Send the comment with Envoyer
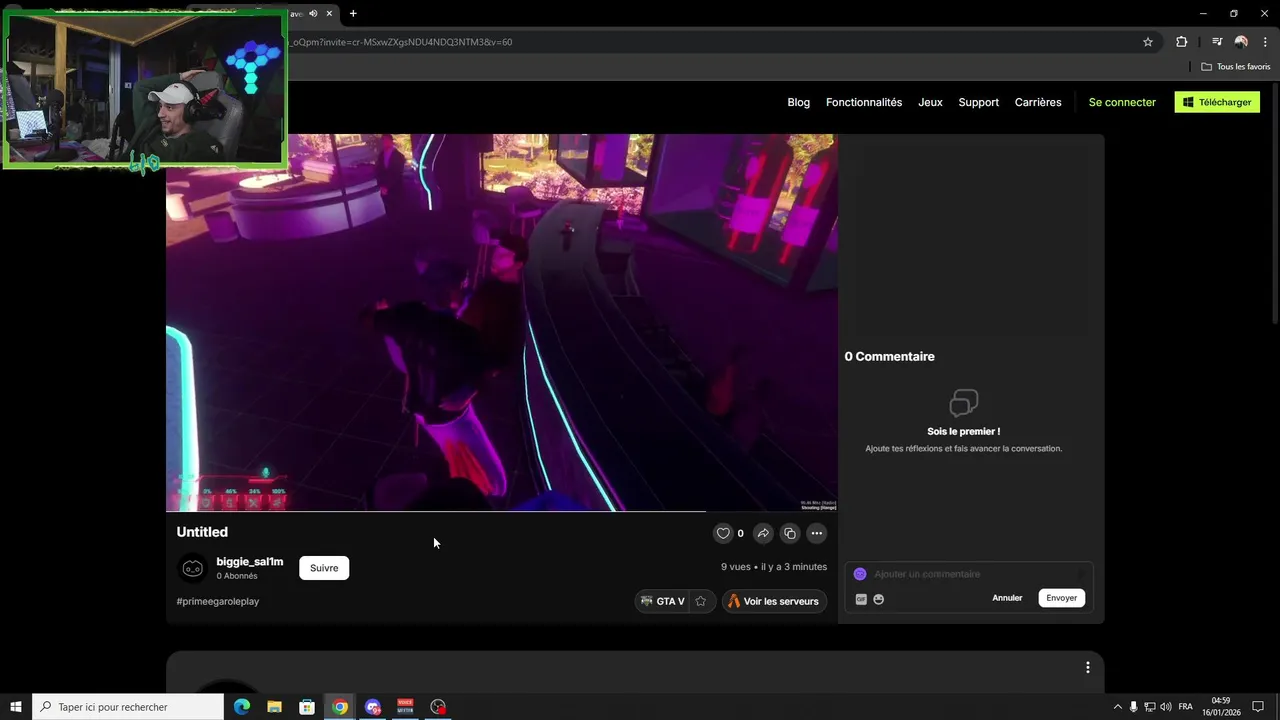Screen dimensions: 1280x720 coord(1061,598)
